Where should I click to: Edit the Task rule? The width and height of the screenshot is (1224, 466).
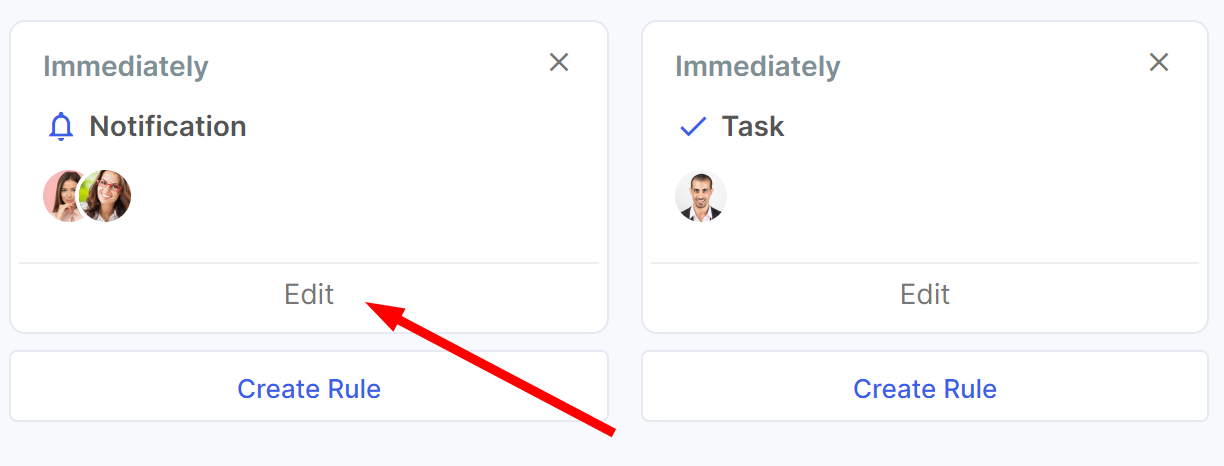[x=925, y=294]
